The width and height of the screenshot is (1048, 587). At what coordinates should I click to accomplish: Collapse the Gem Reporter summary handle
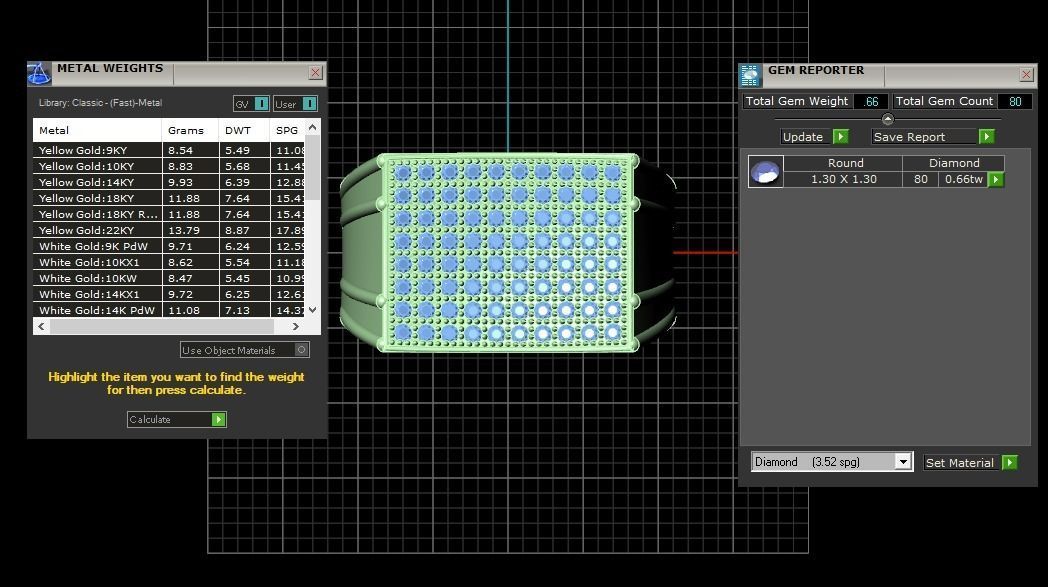888,119
